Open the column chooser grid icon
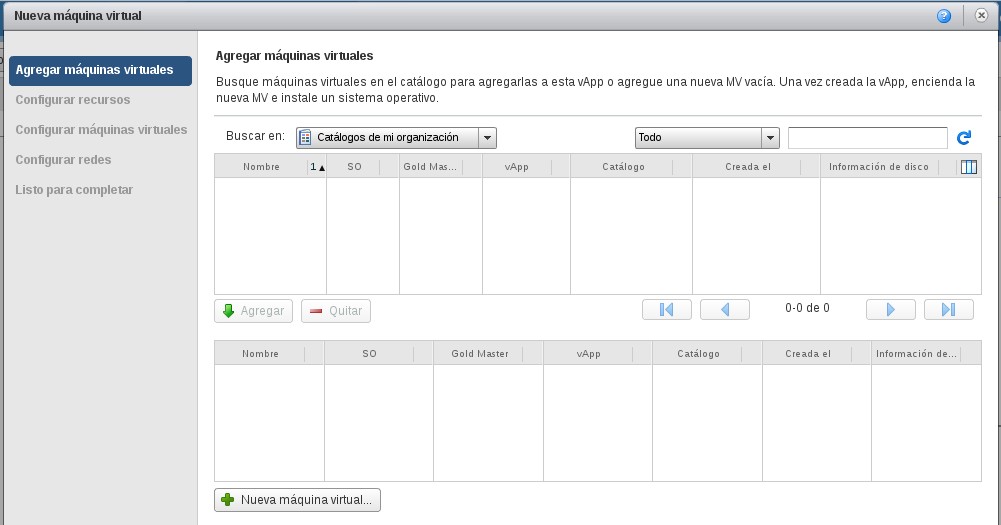 tap(968, 167)
